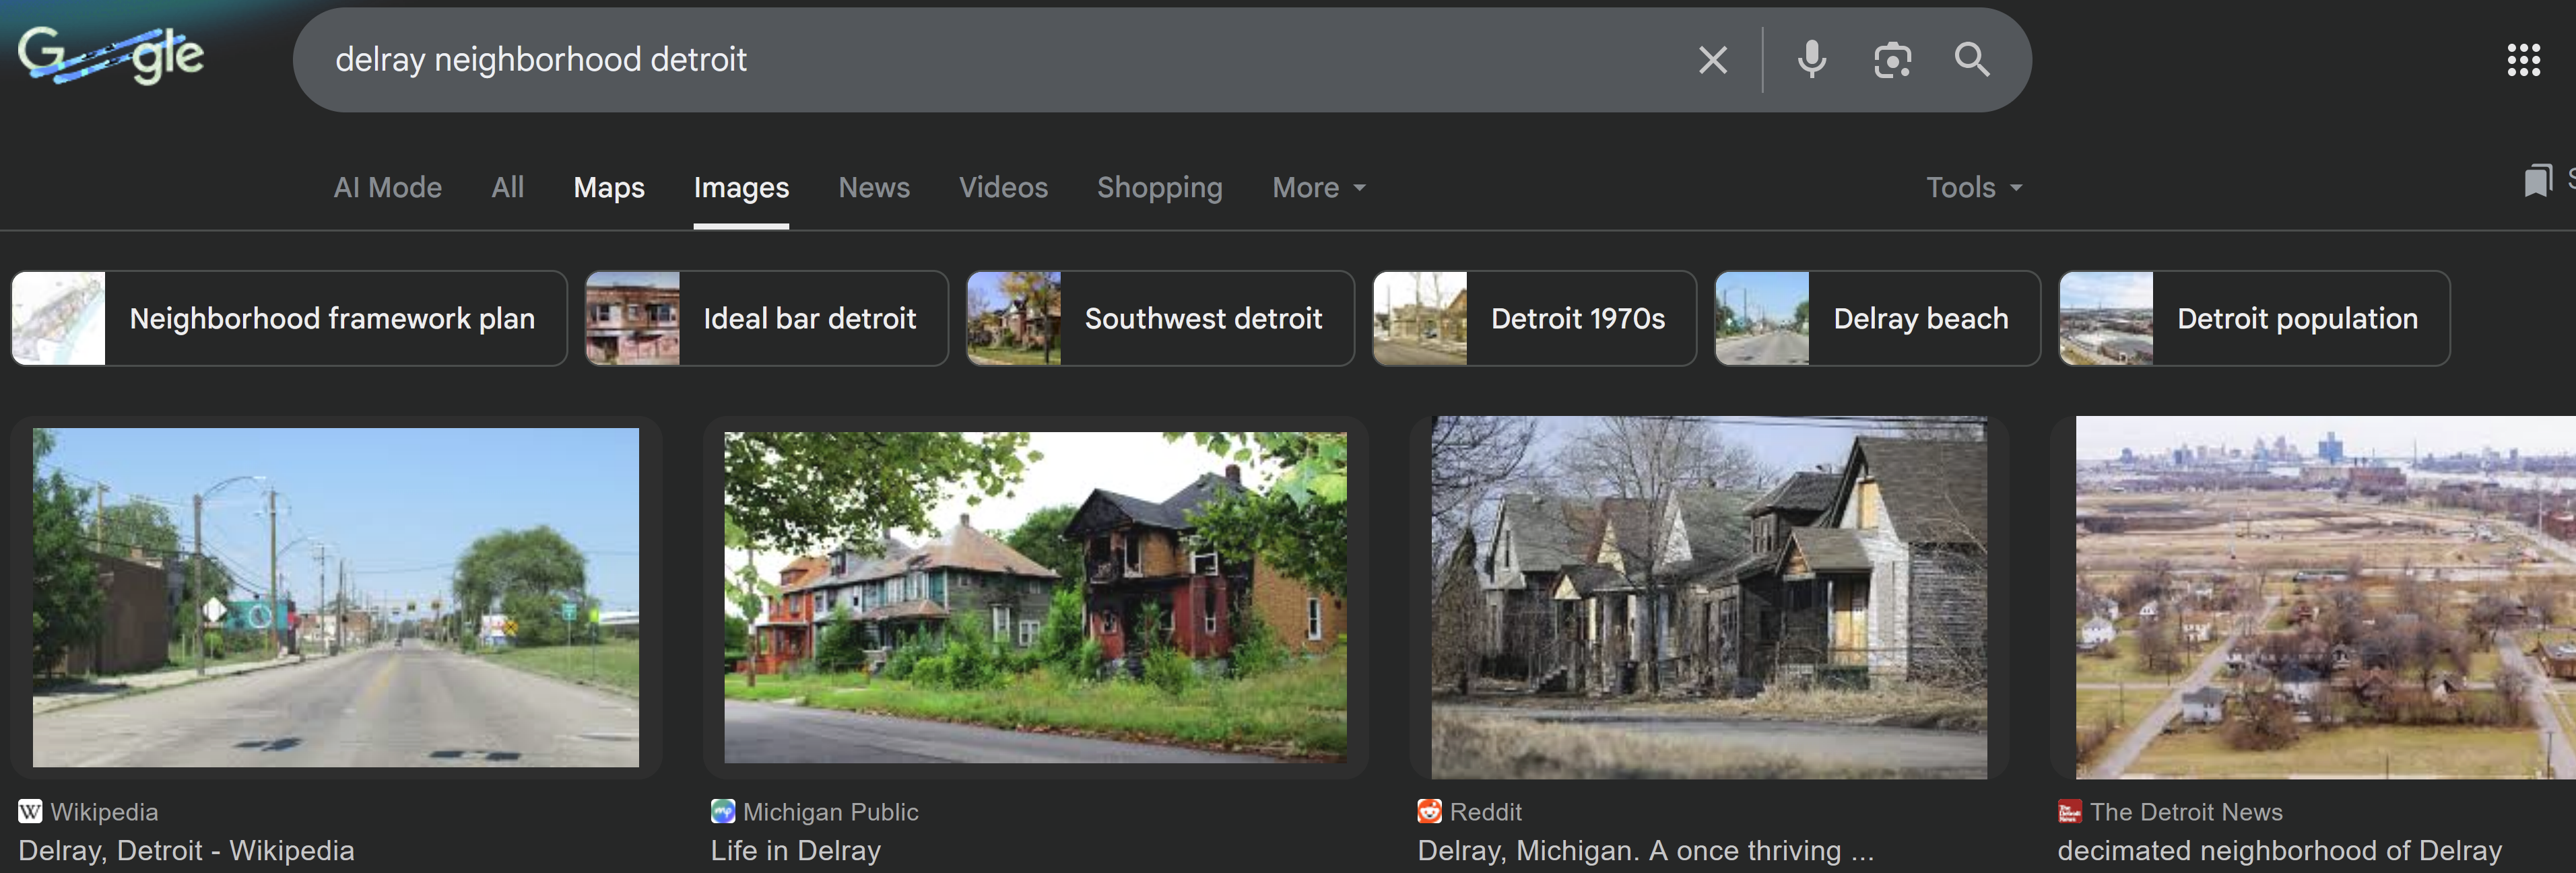
Task: Switch to the Maps tab
Action: pos(608,188)
